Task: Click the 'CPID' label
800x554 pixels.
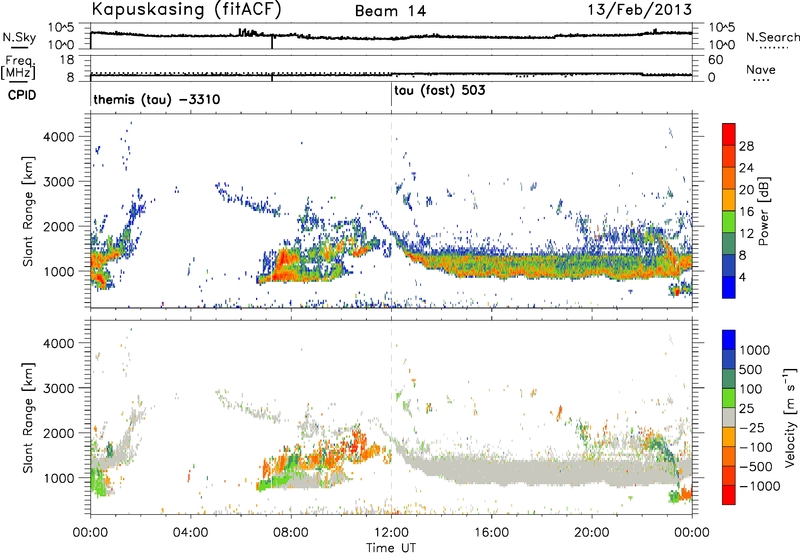Action: [22, 95]
